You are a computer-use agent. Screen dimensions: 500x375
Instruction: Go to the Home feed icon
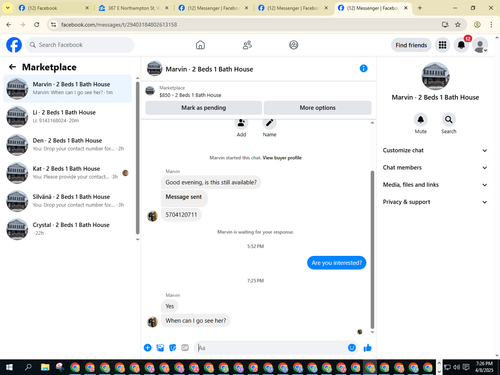(200, 45)
